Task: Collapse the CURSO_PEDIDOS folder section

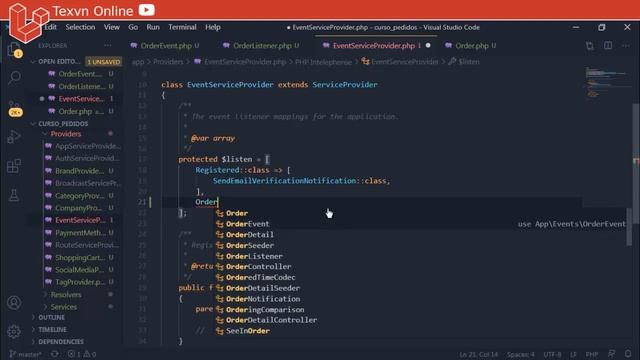Action: click(x=62, y=123)
